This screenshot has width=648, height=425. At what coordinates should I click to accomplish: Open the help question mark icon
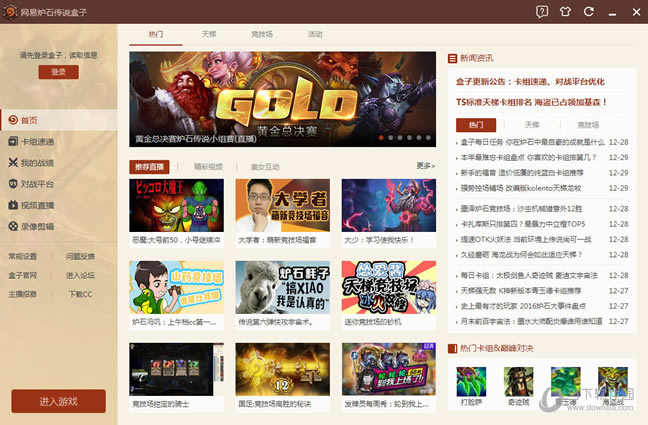[x=542, y=11]
